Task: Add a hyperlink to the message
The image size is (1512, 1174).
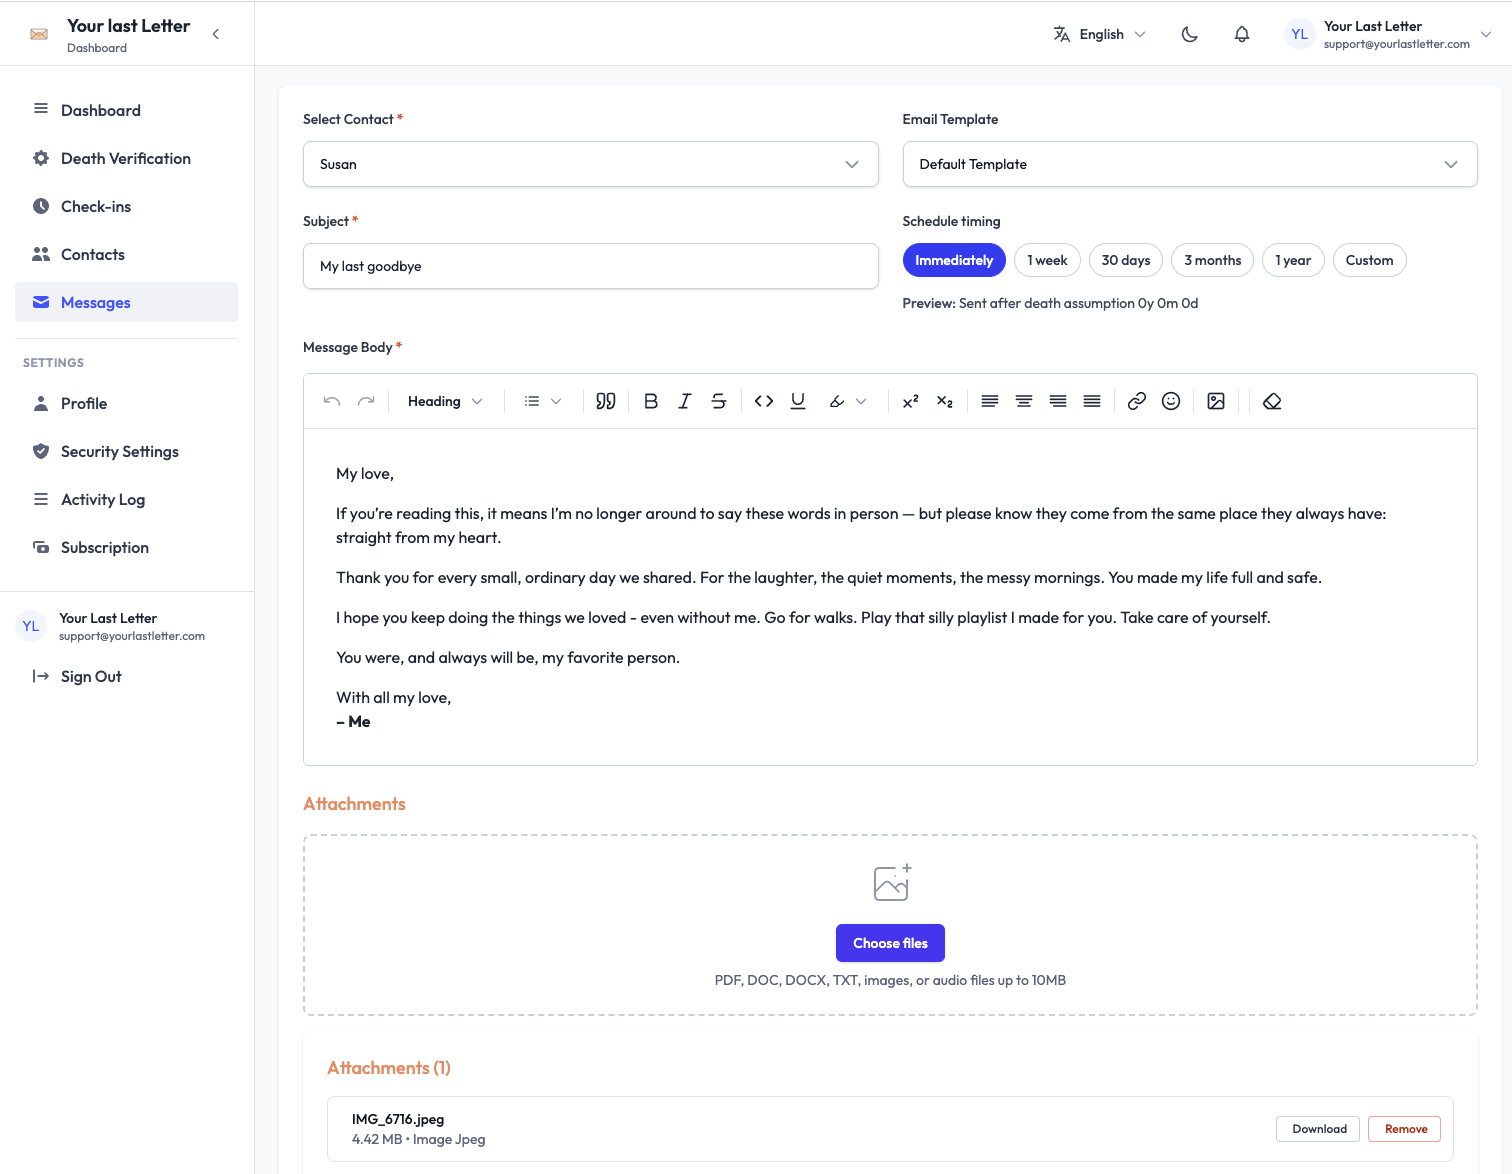Action: [x=1136, y=401]
